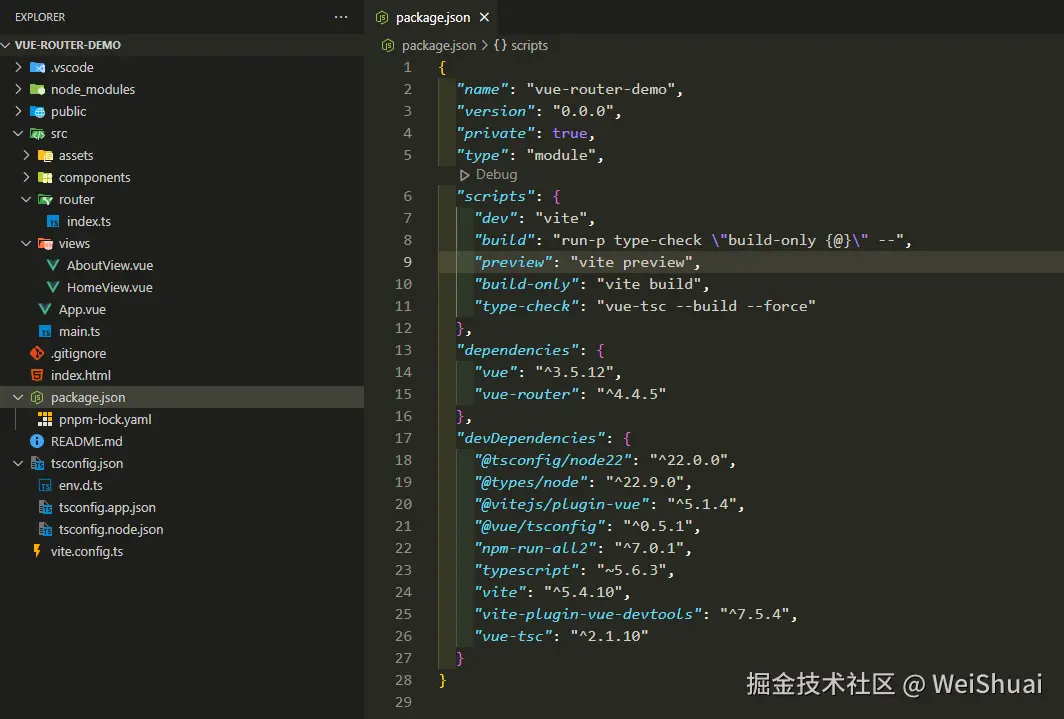Collapse nested files under package.json
Screen dimensions: 1064x719
click(x=18, y=397)
